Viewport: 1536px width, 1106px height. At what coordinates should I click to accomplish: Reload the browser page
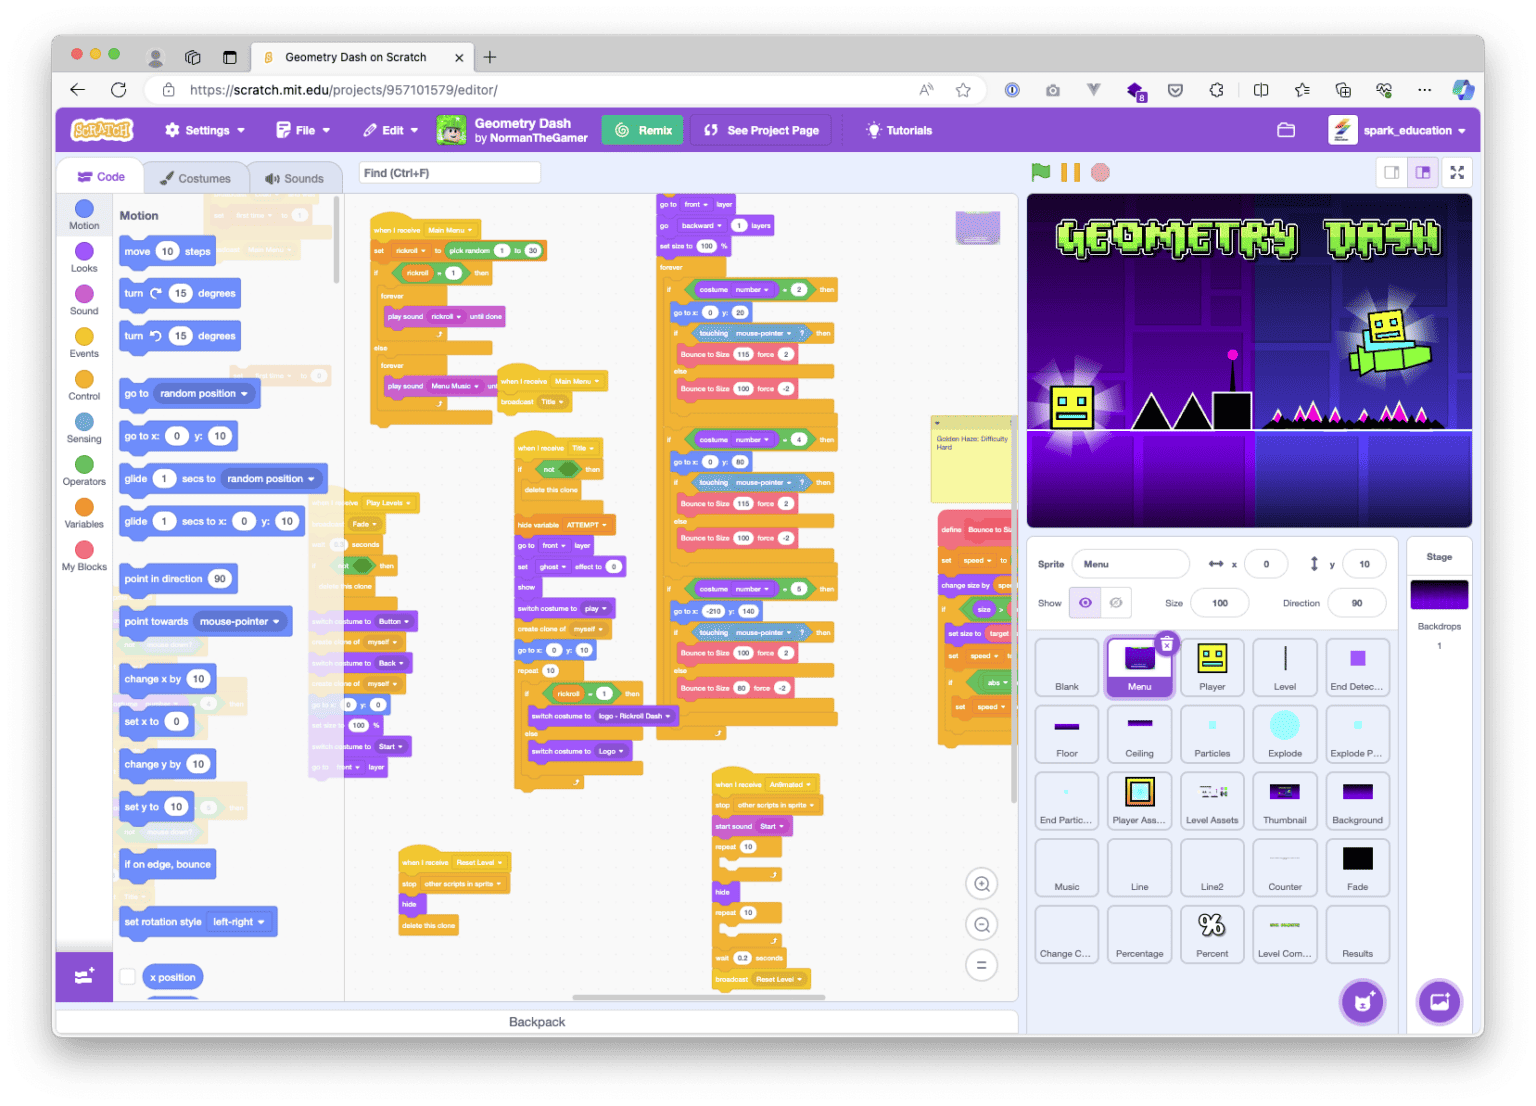118,90
